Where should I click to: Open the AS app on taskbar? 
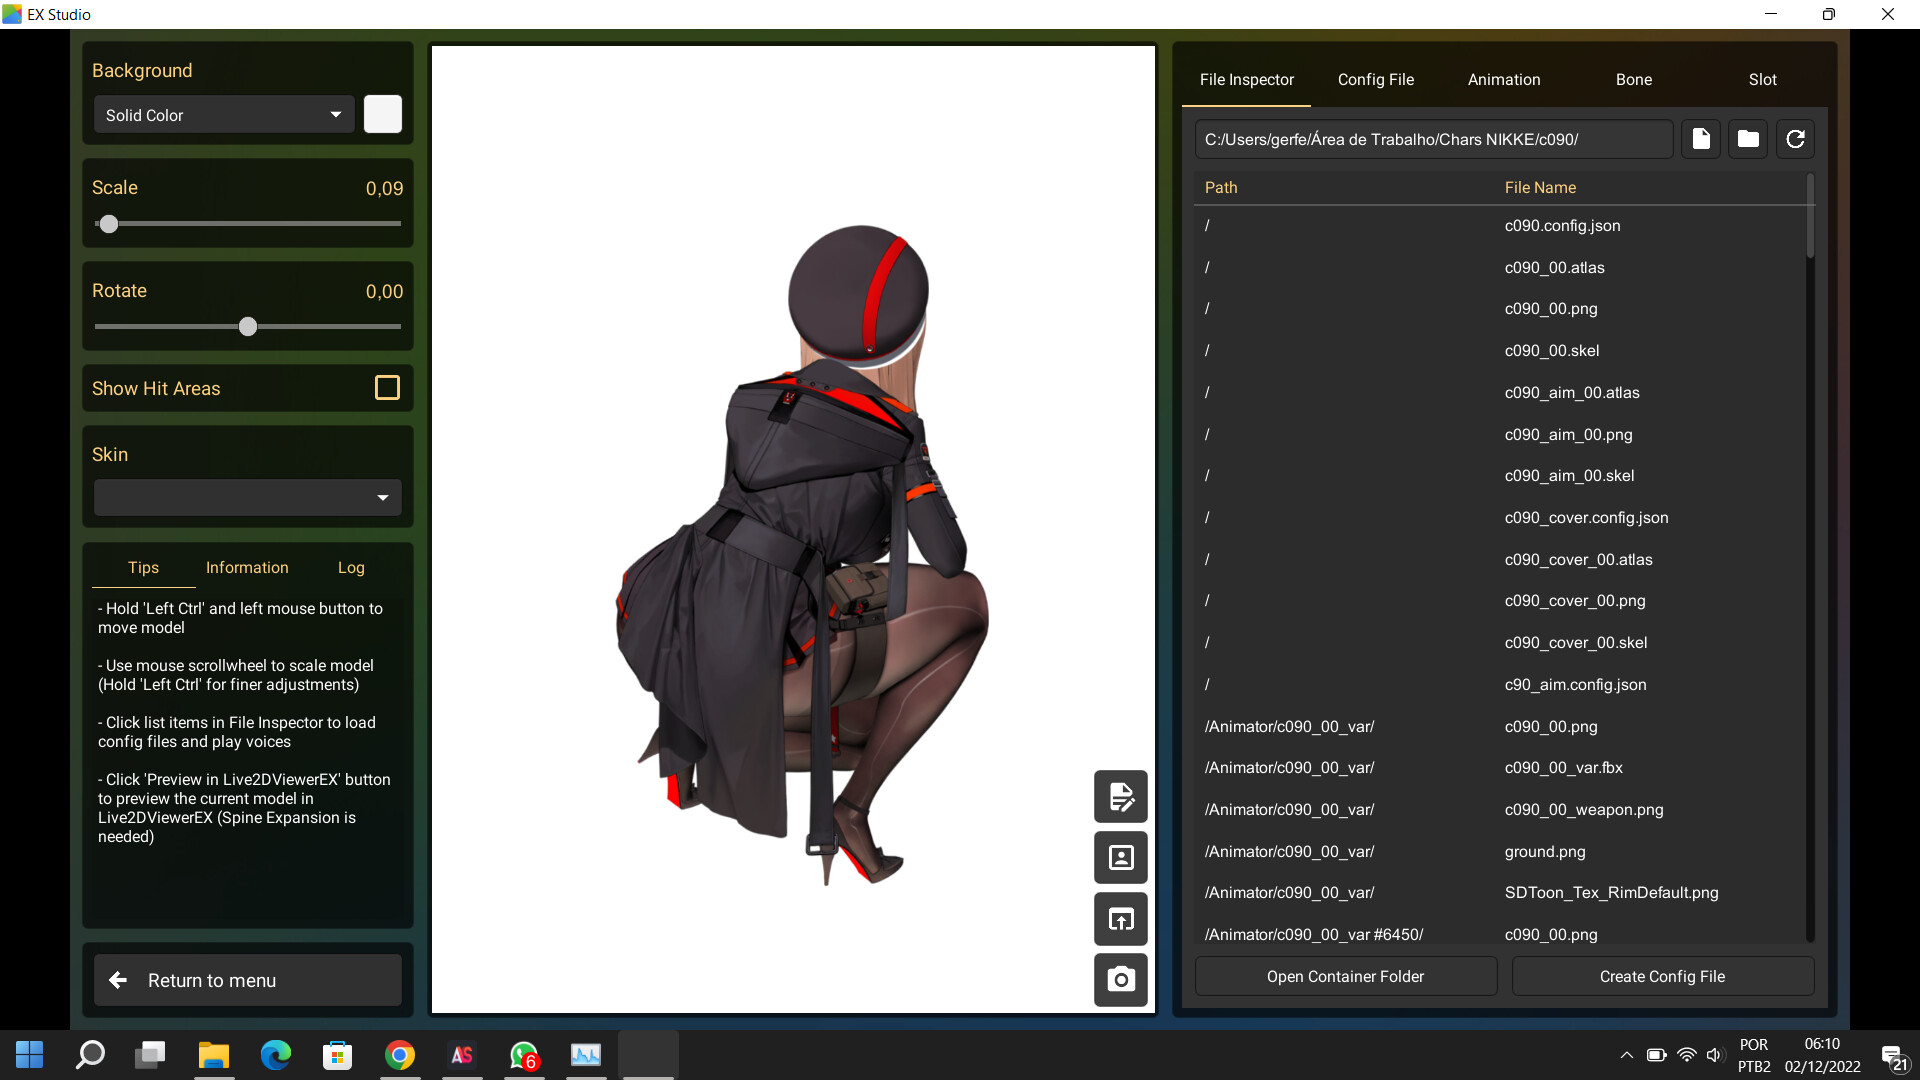(462, 1055)
